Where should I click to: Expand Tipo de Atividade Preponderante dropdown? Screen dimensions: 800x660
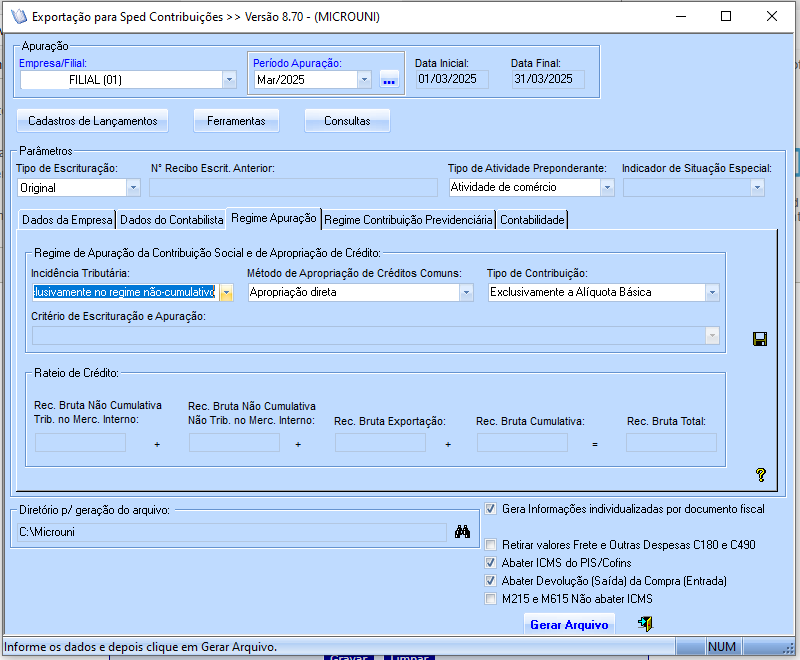click(x=607, y=187)
